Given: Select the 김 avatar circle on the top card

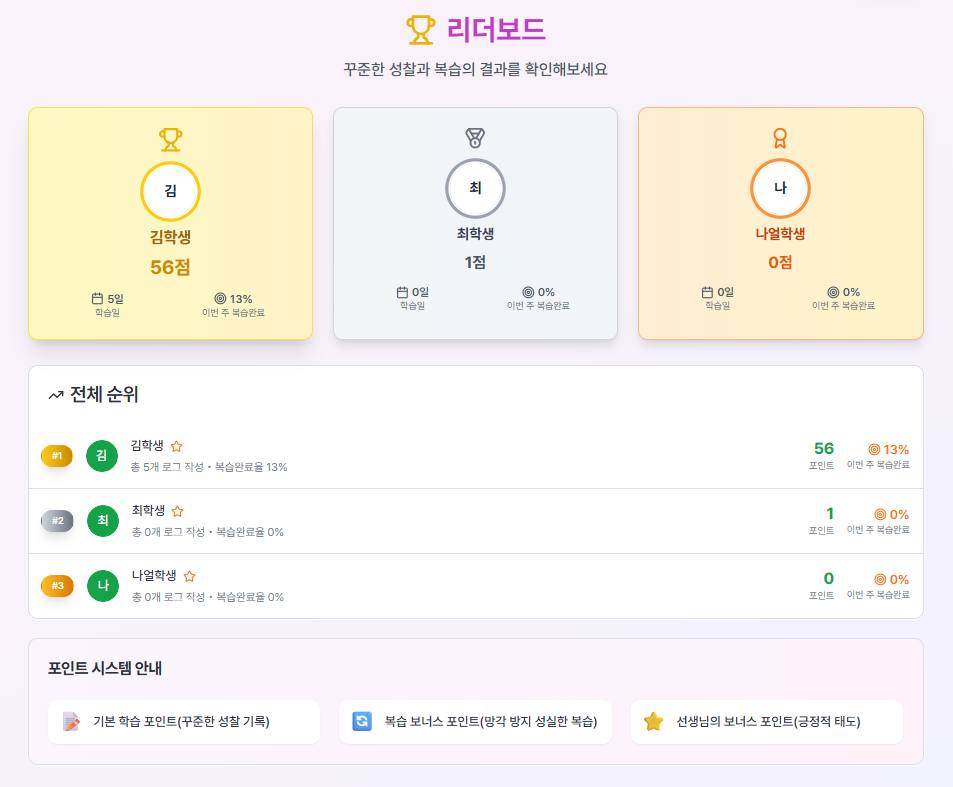Looking at the screenshot, I should point(170,191).
